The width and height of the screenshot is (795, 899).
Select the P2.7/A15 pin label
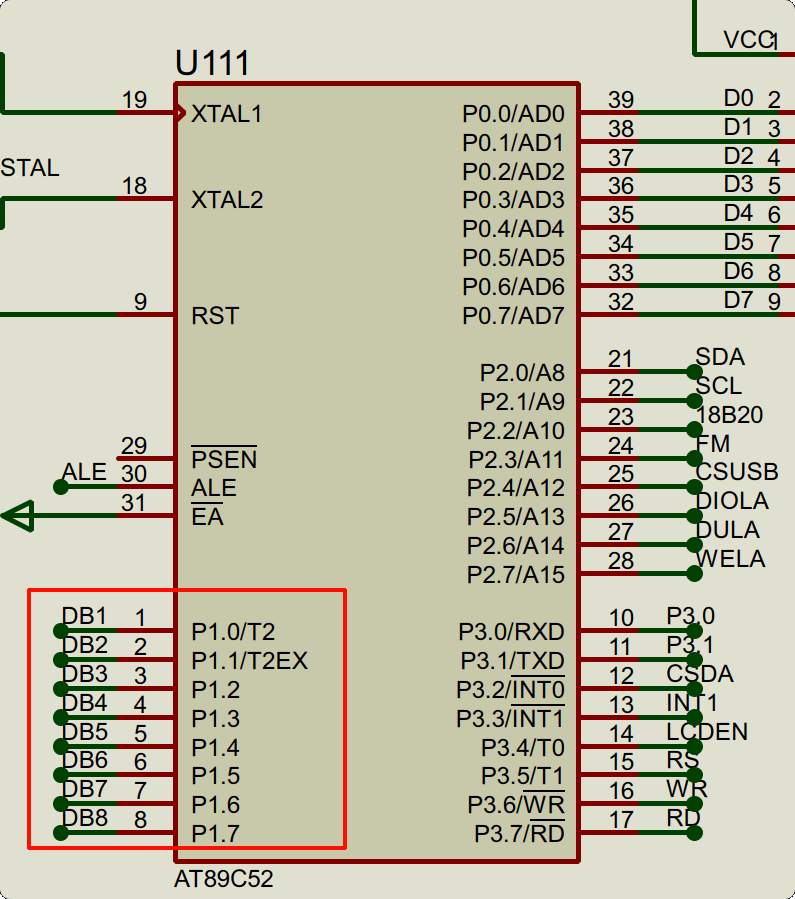515,575
